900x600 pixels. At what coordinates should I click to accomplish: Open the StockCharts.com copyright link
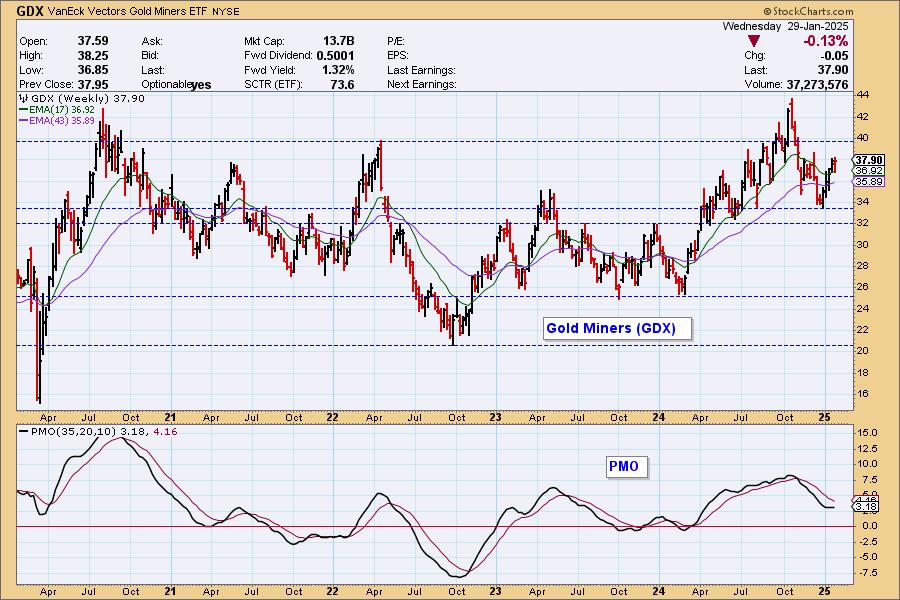tap(808, 11)
